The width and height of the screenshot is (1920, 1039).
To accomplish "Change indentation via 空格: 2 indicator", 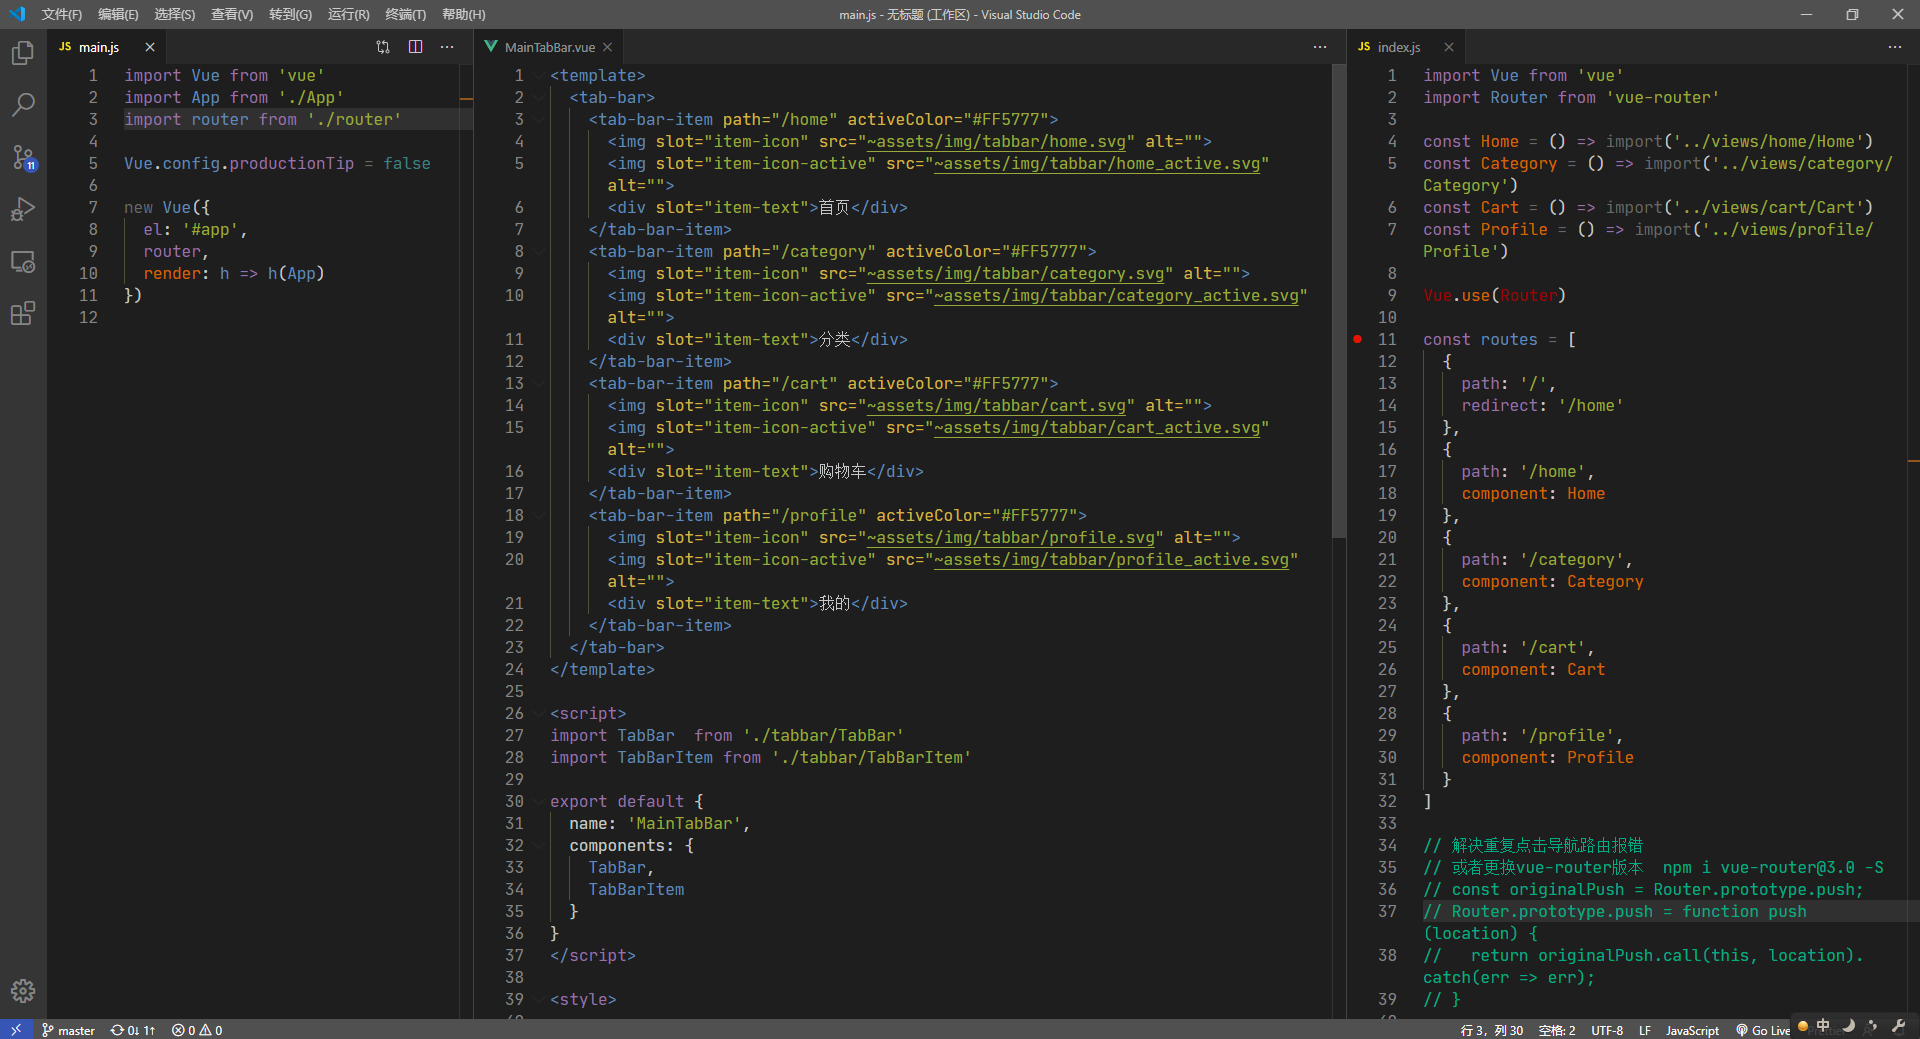I will pos(1557,1030).
